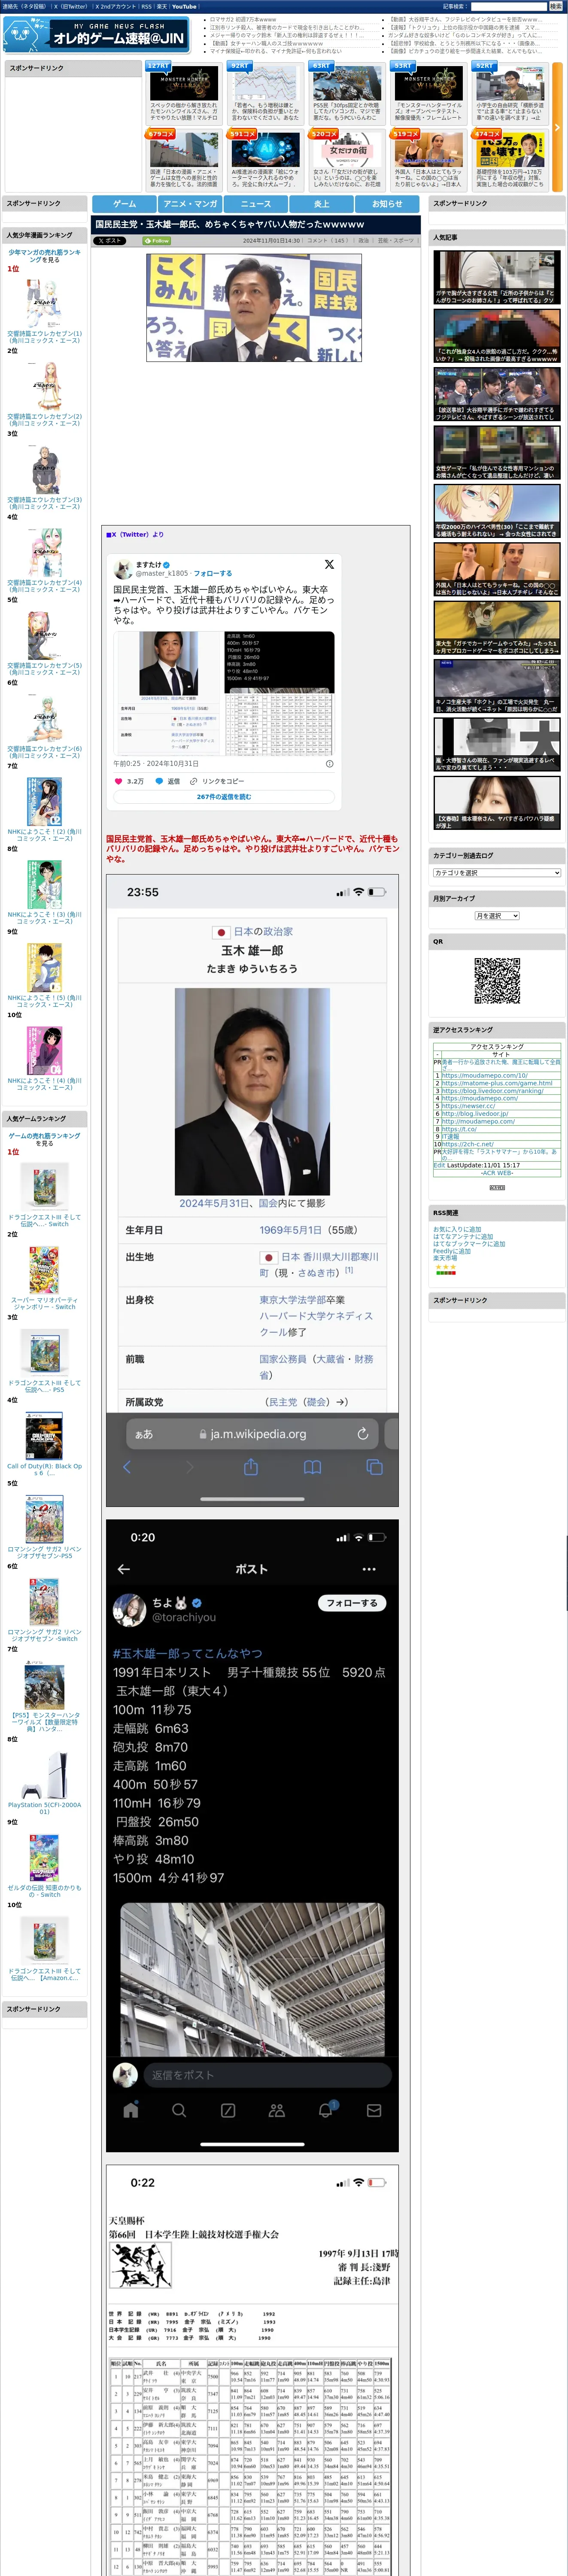The image size is (568, 2576).
Task: Select the ニュース navigation tab
Action: [x=256, y=203]
